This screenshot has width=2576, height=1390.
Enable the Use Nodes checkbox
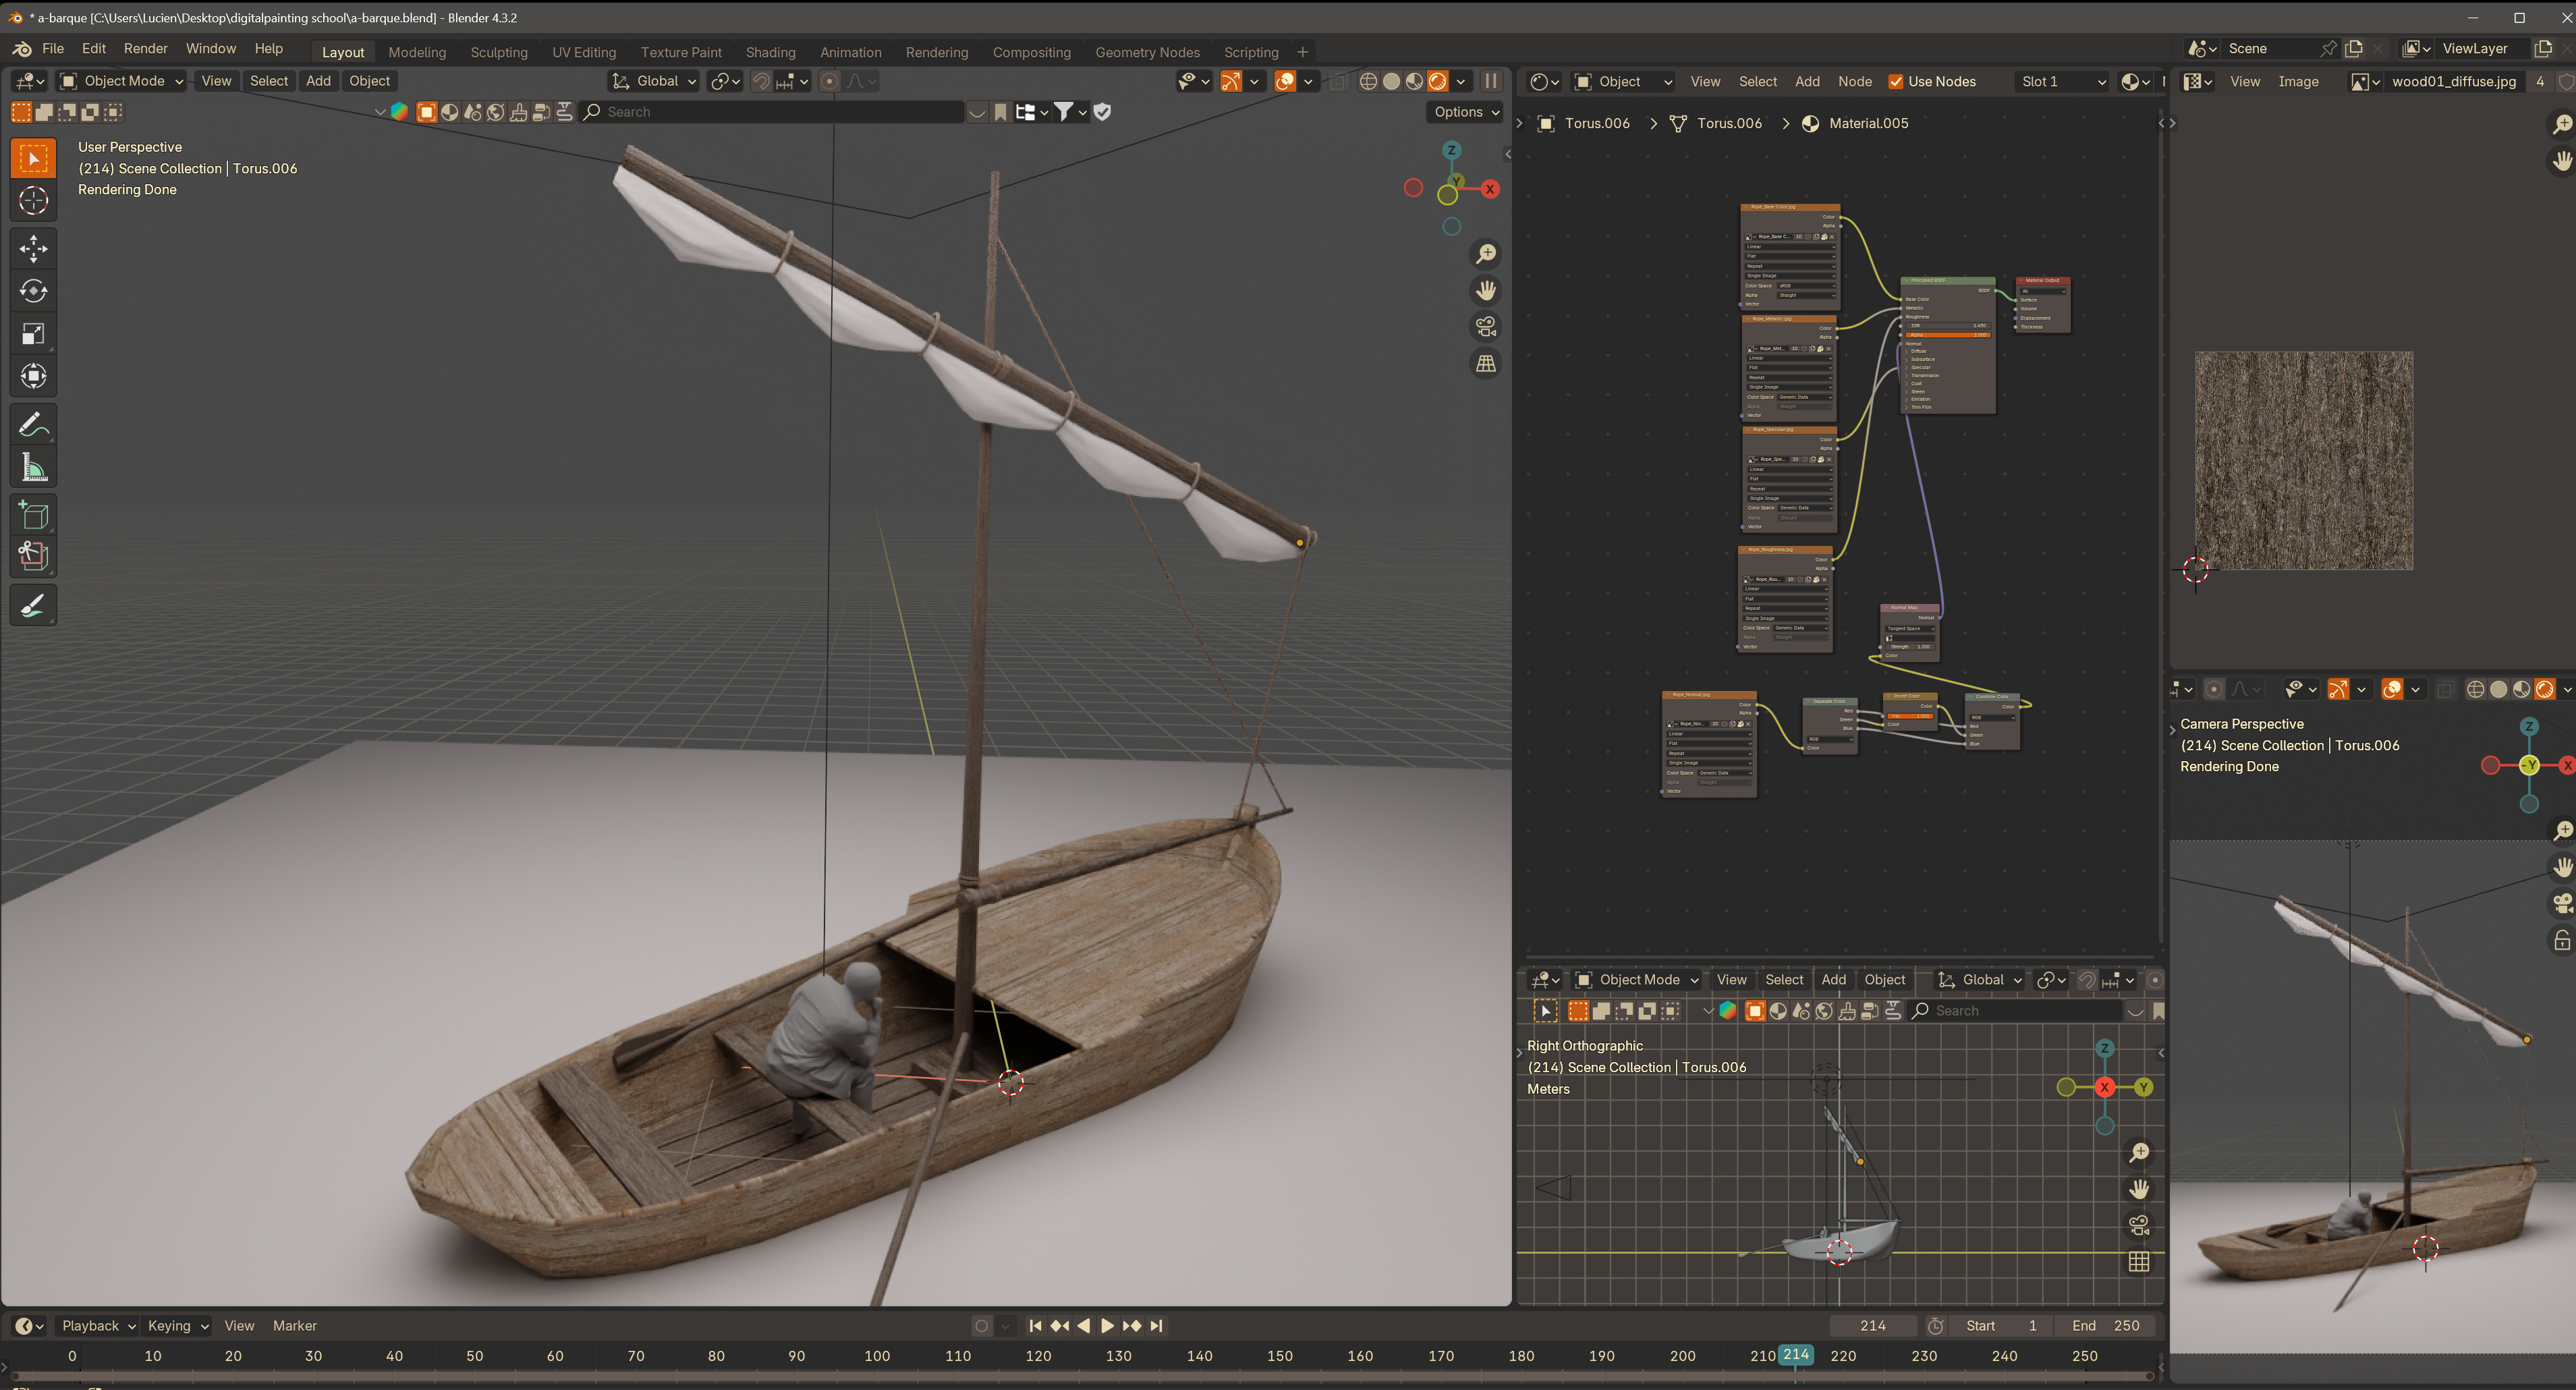tap(1895, 82)
